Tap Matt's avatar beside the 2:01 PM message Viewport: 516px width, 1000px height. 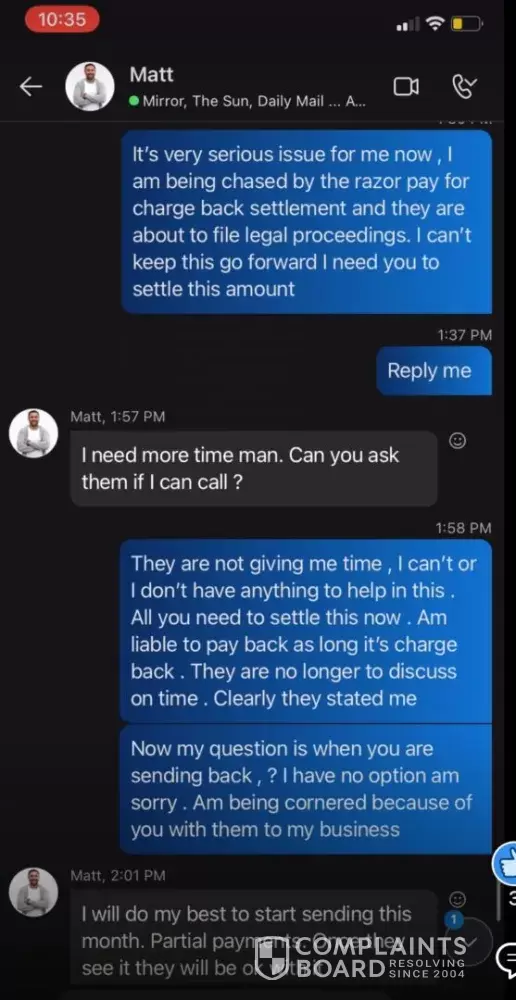pyautogui.click(x=33, y=892)
